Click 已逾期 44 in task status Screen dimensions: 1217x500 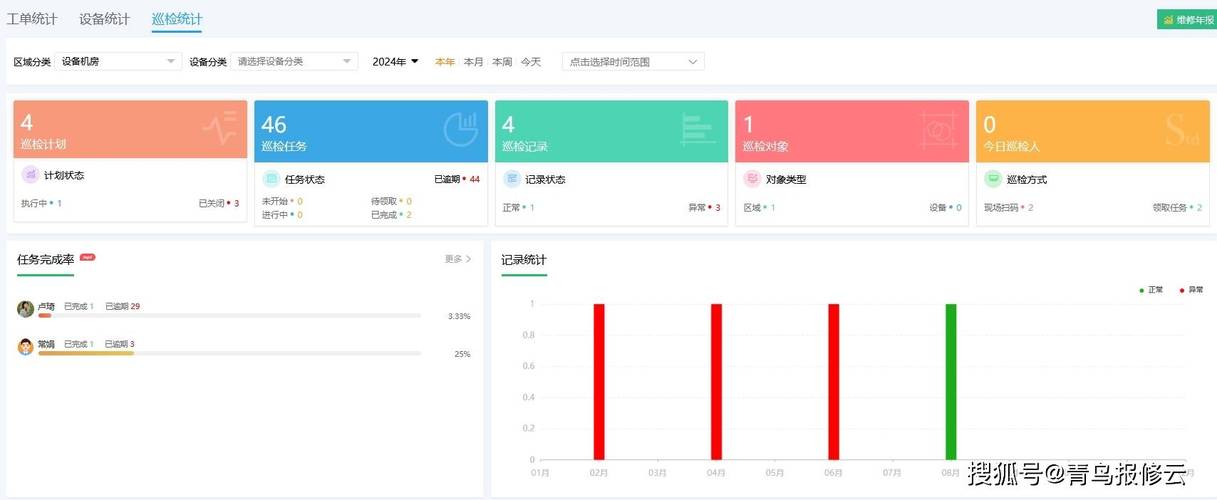(x=457, y=180)
